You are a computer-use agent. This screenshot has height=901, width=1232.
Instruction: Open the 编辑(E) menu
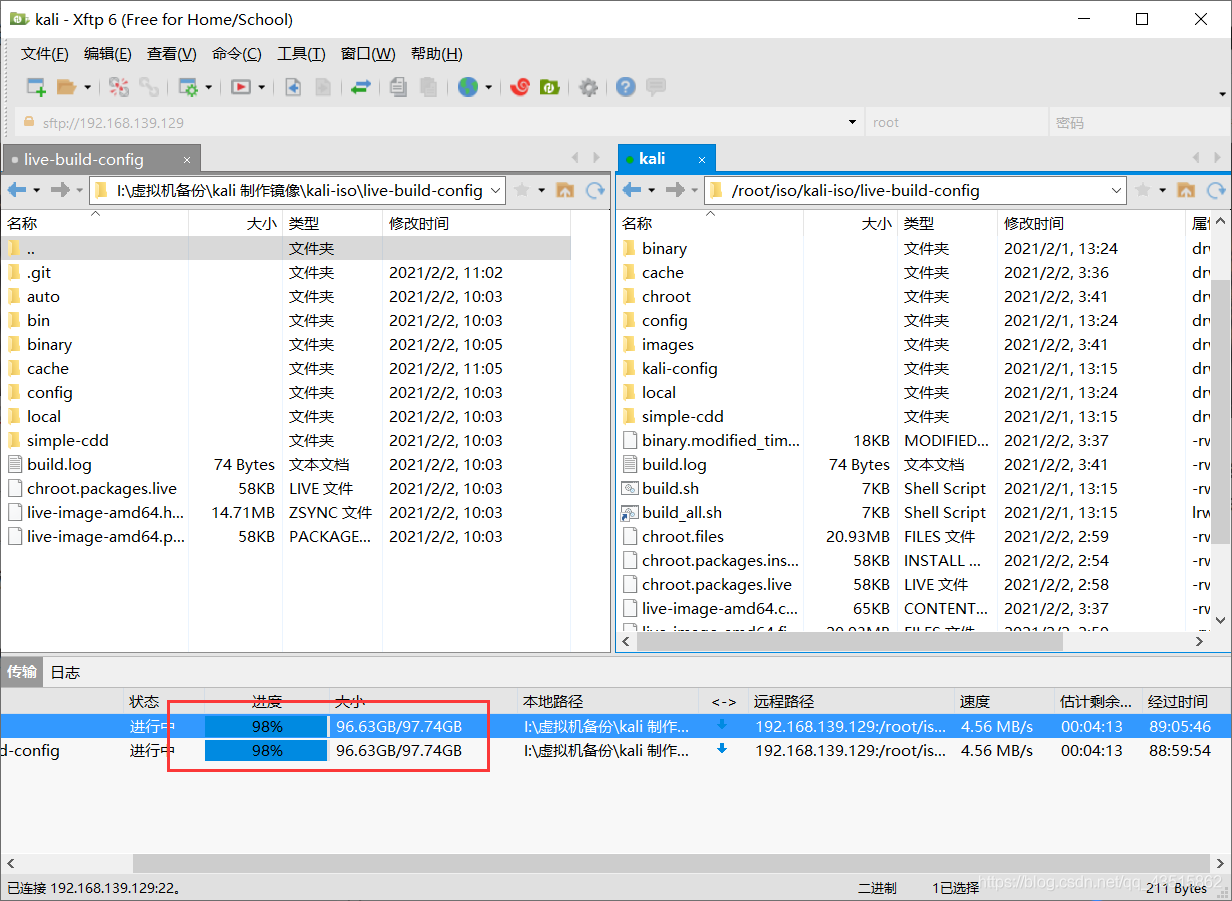(108, 54)
